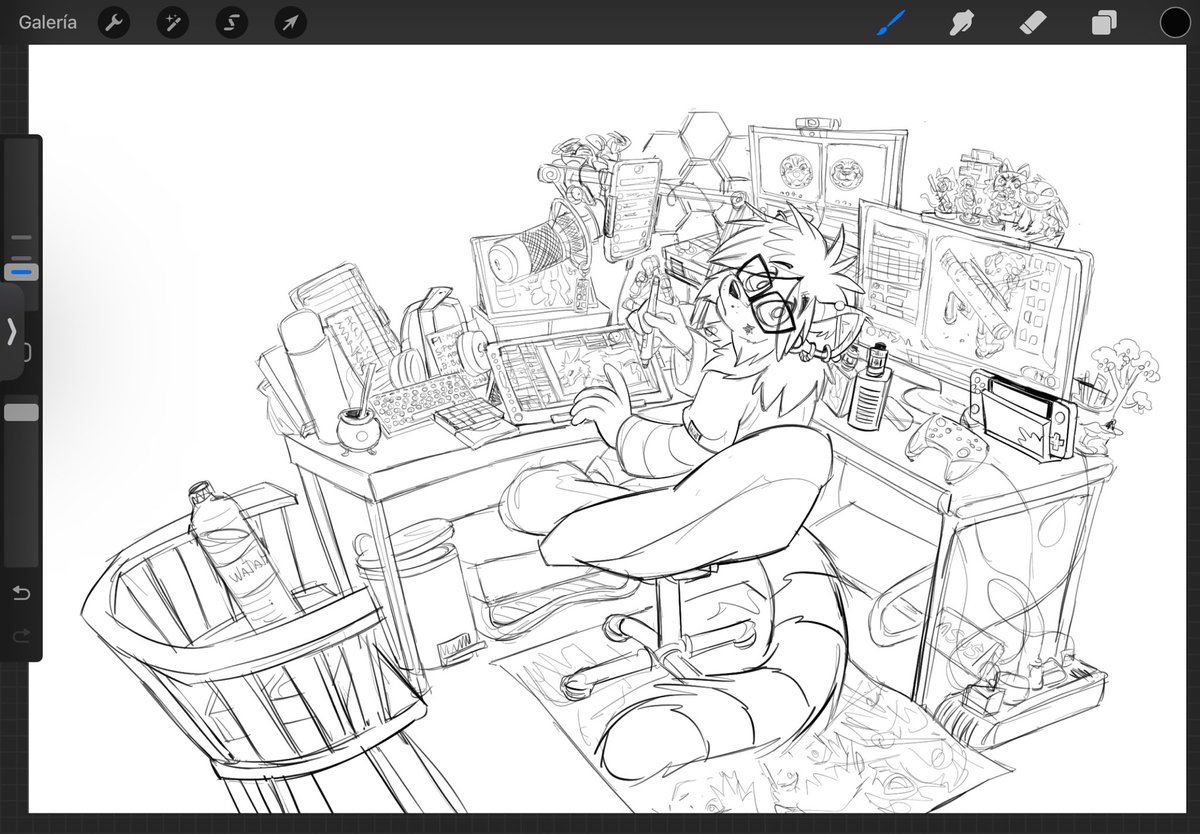
Task: Undo the last stroke
Action: [x=20, y=593]
